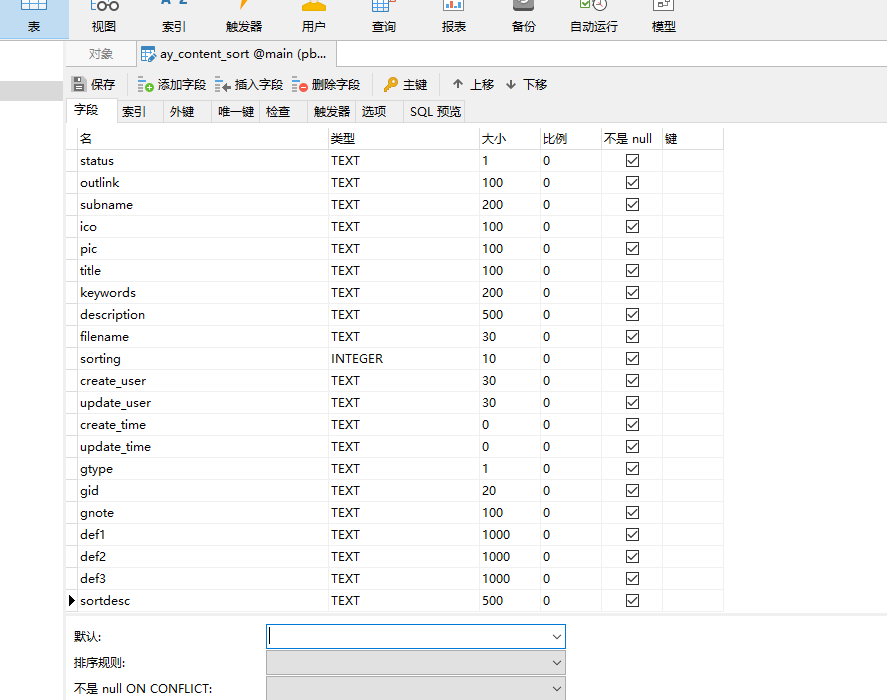Toggle 不是 null checkbox for keywords
Image resolution: width=887 pixels, height=700 pixels.
632,293
